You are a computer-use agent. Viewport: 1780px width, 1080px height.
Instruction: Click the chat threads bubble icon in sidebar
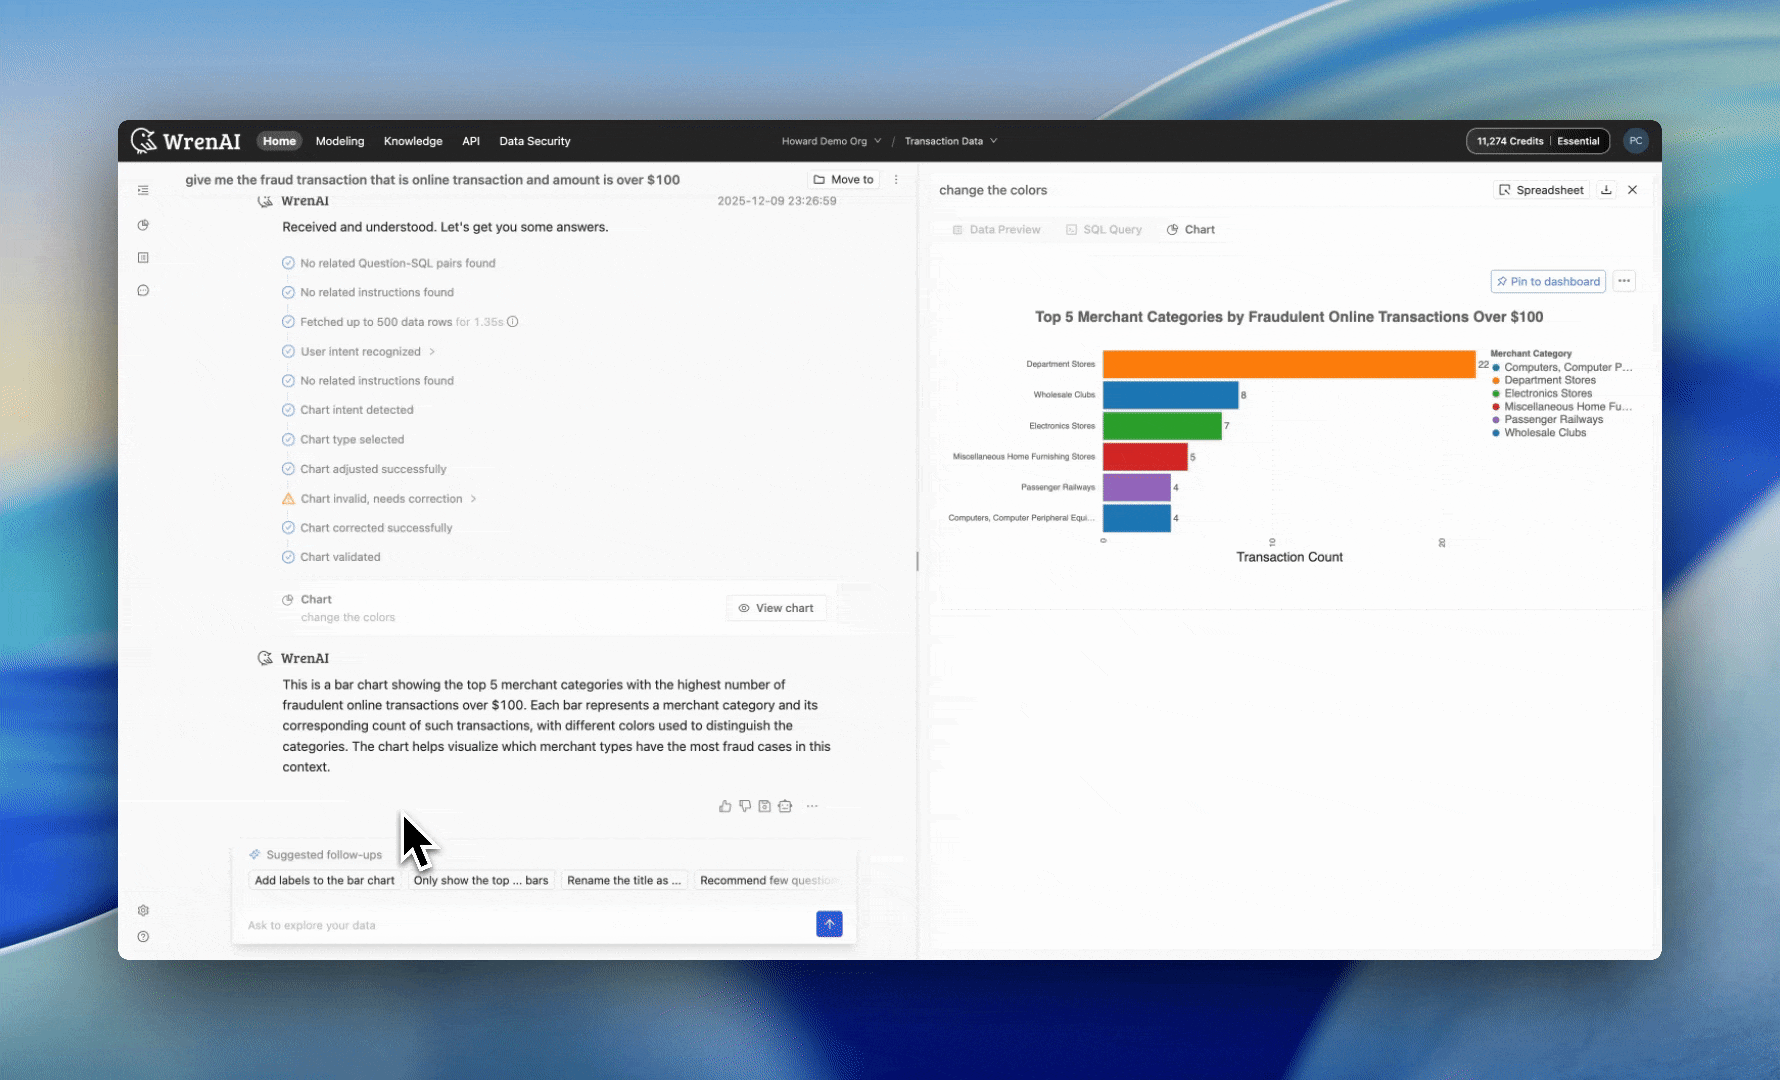(143, 291)
